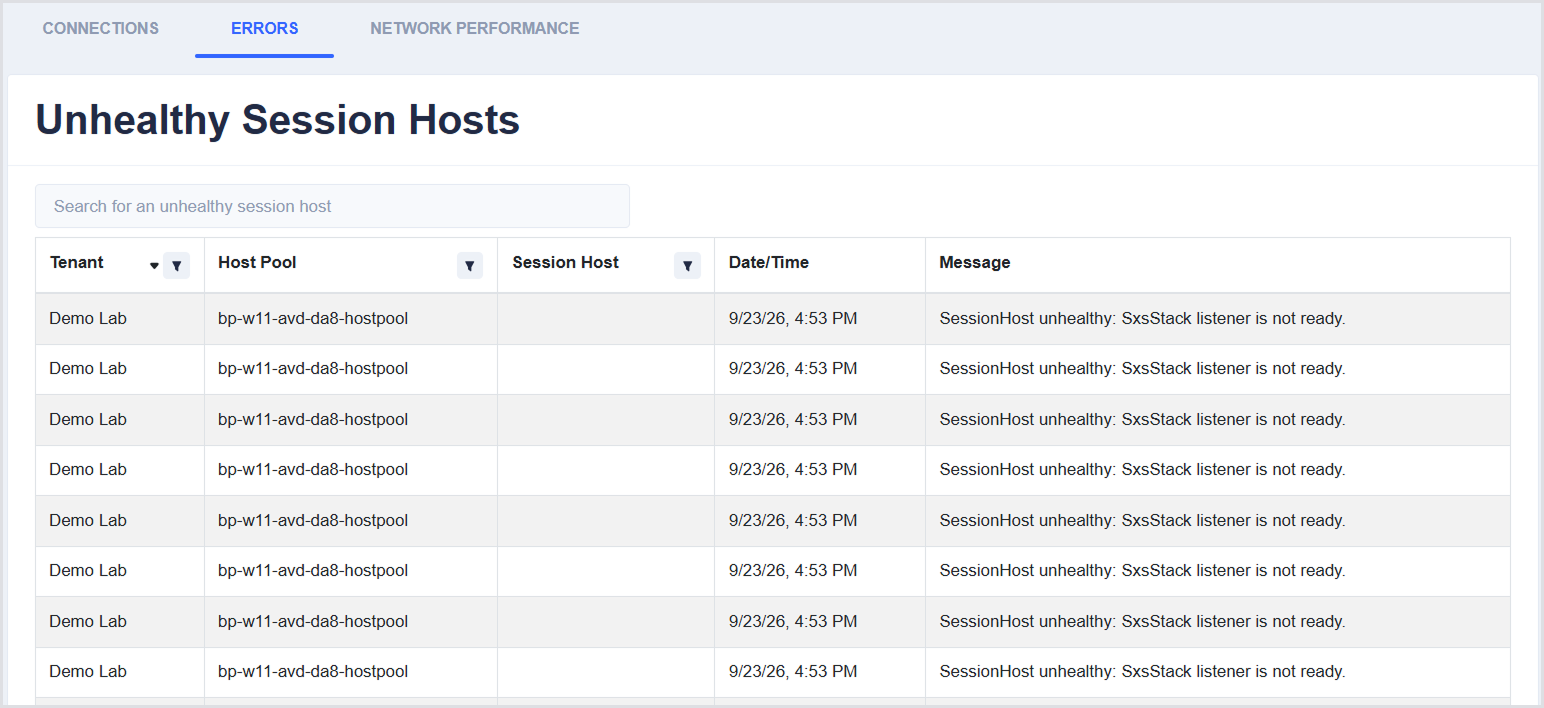Click the Unhealthy Session Hosts heading
Screen dimensions: 1544x708
278,120
